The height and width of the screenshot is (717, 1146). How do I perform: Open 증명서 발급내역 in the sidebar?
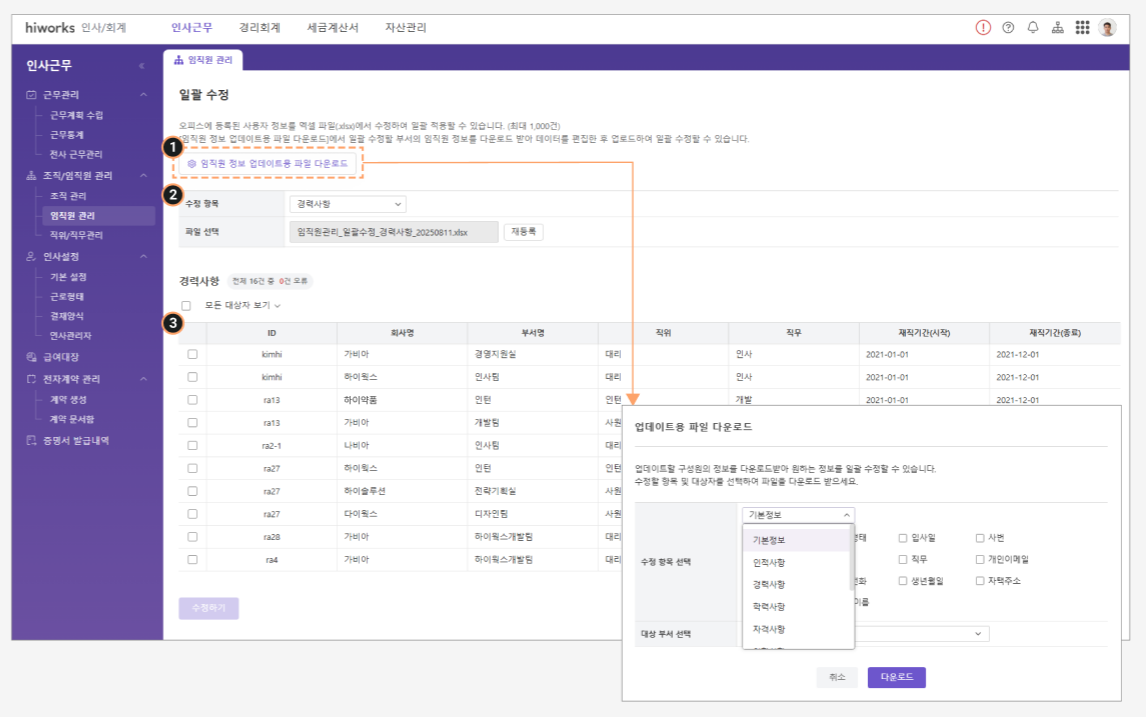click(x=75, y=441)
